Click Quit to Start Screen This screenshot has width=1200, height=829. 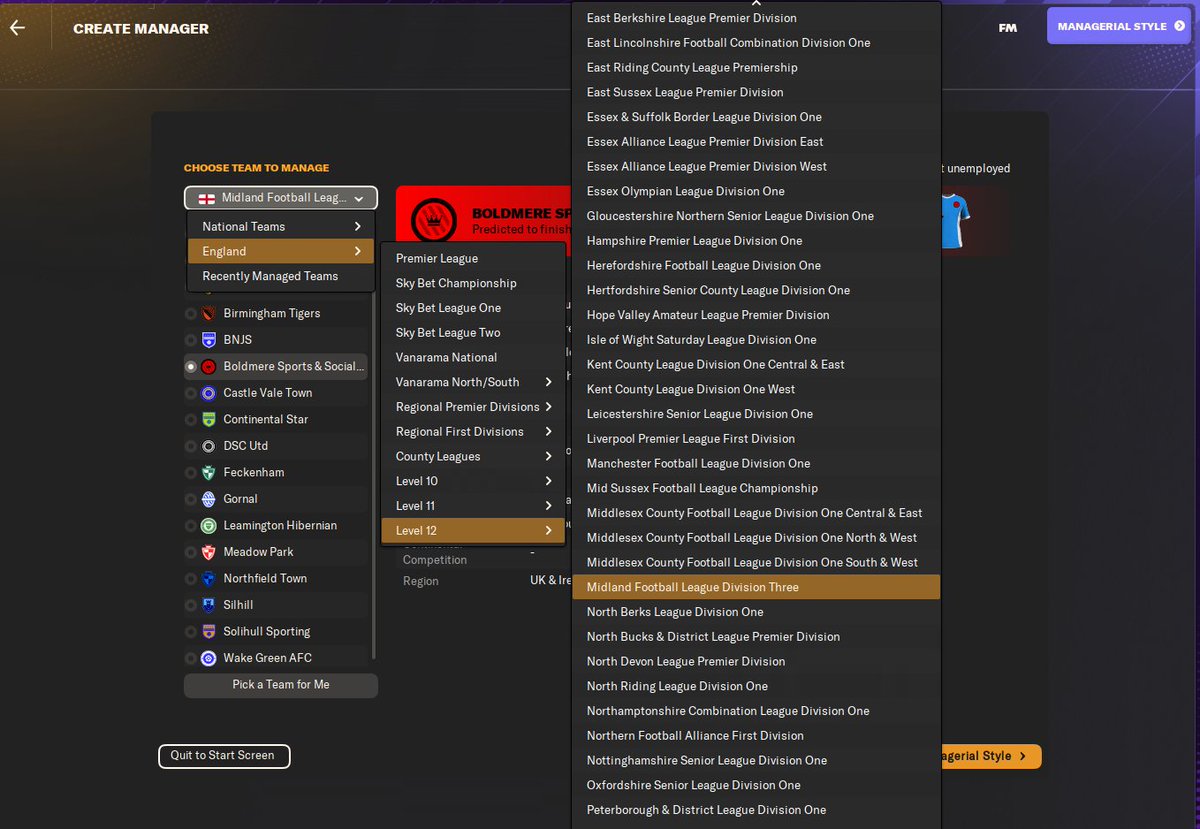click(224, 756)
